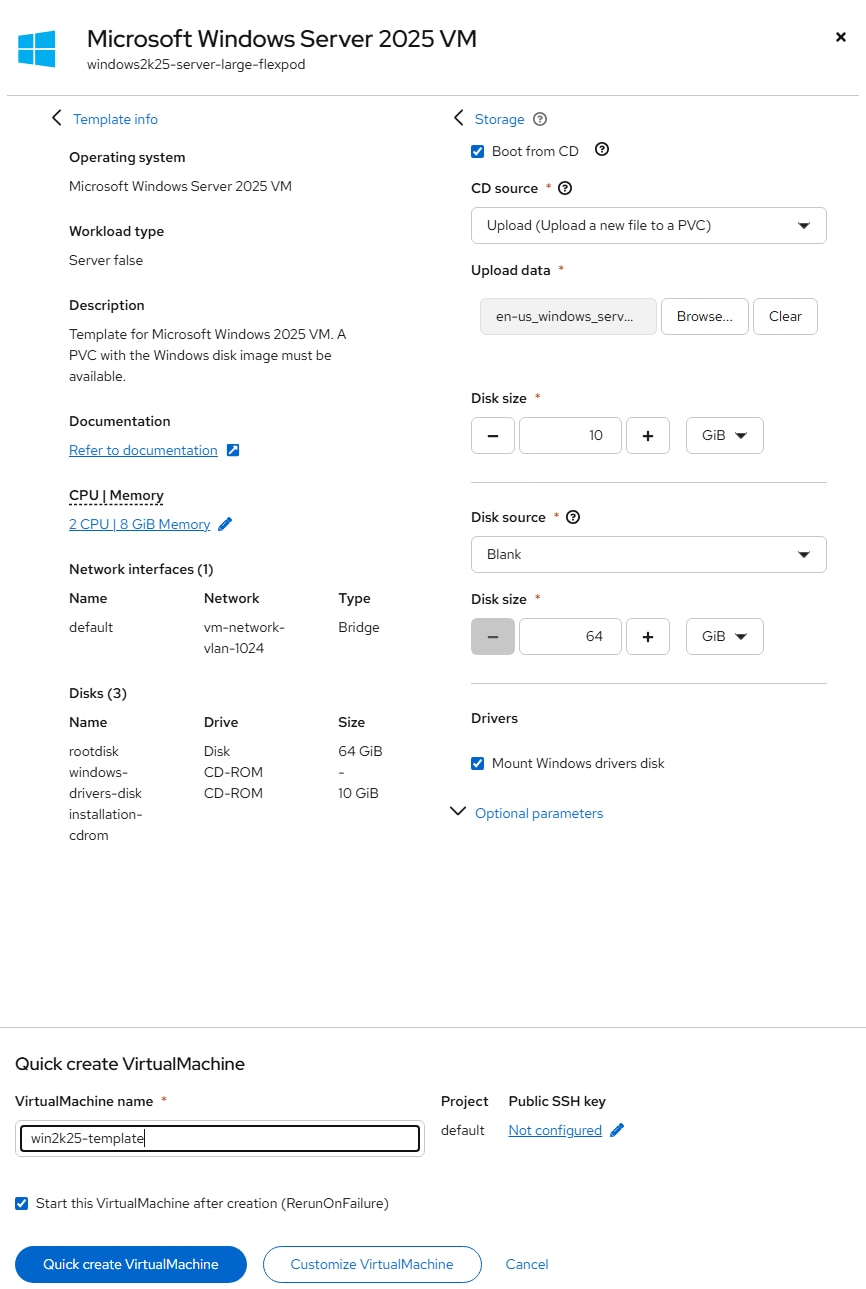Open the CD source help icon

[x=565, y=188]
